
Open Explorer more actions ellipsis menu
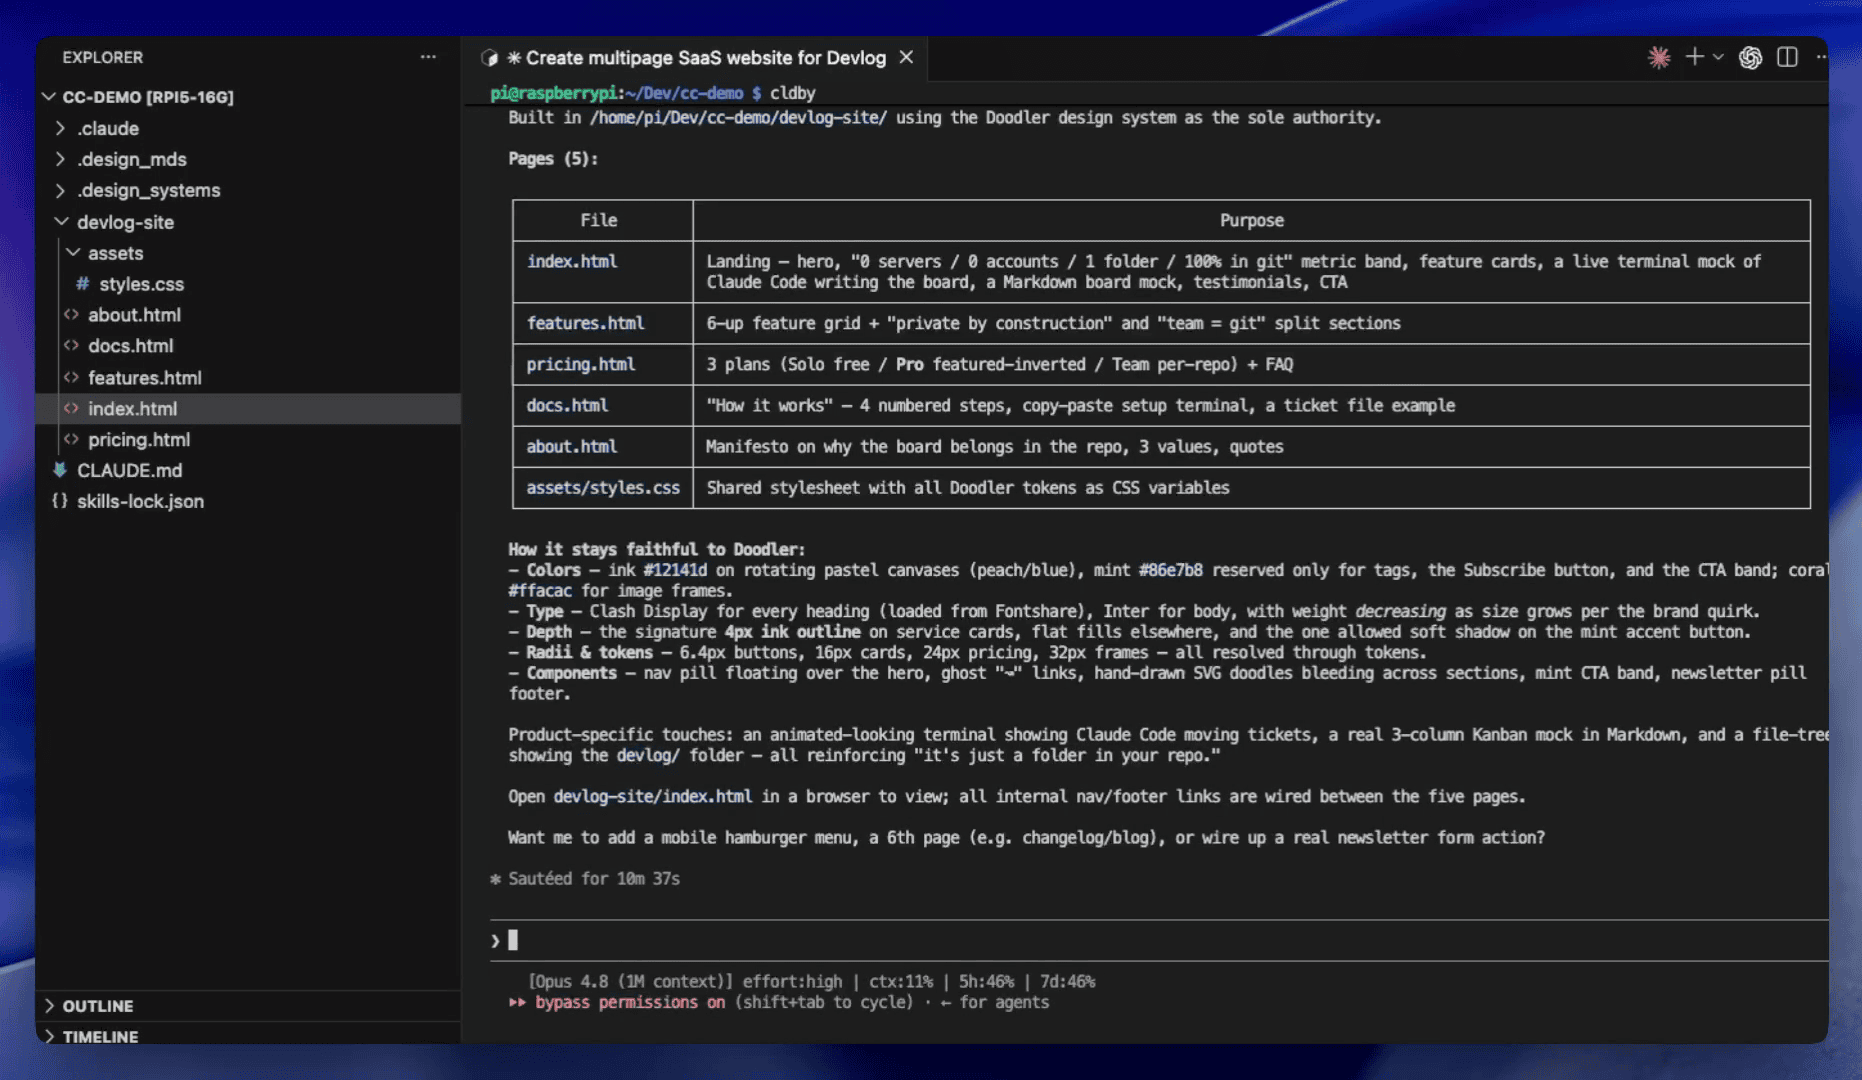point(428,57)
